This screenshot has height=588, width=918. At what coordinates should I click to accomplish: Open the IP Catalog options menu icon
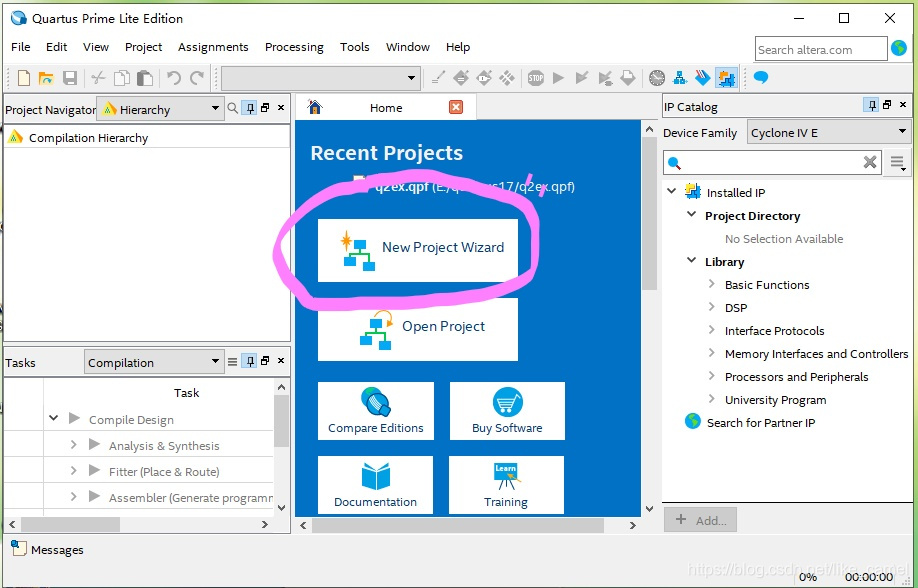pyautogui.click(x=898, y=162)
